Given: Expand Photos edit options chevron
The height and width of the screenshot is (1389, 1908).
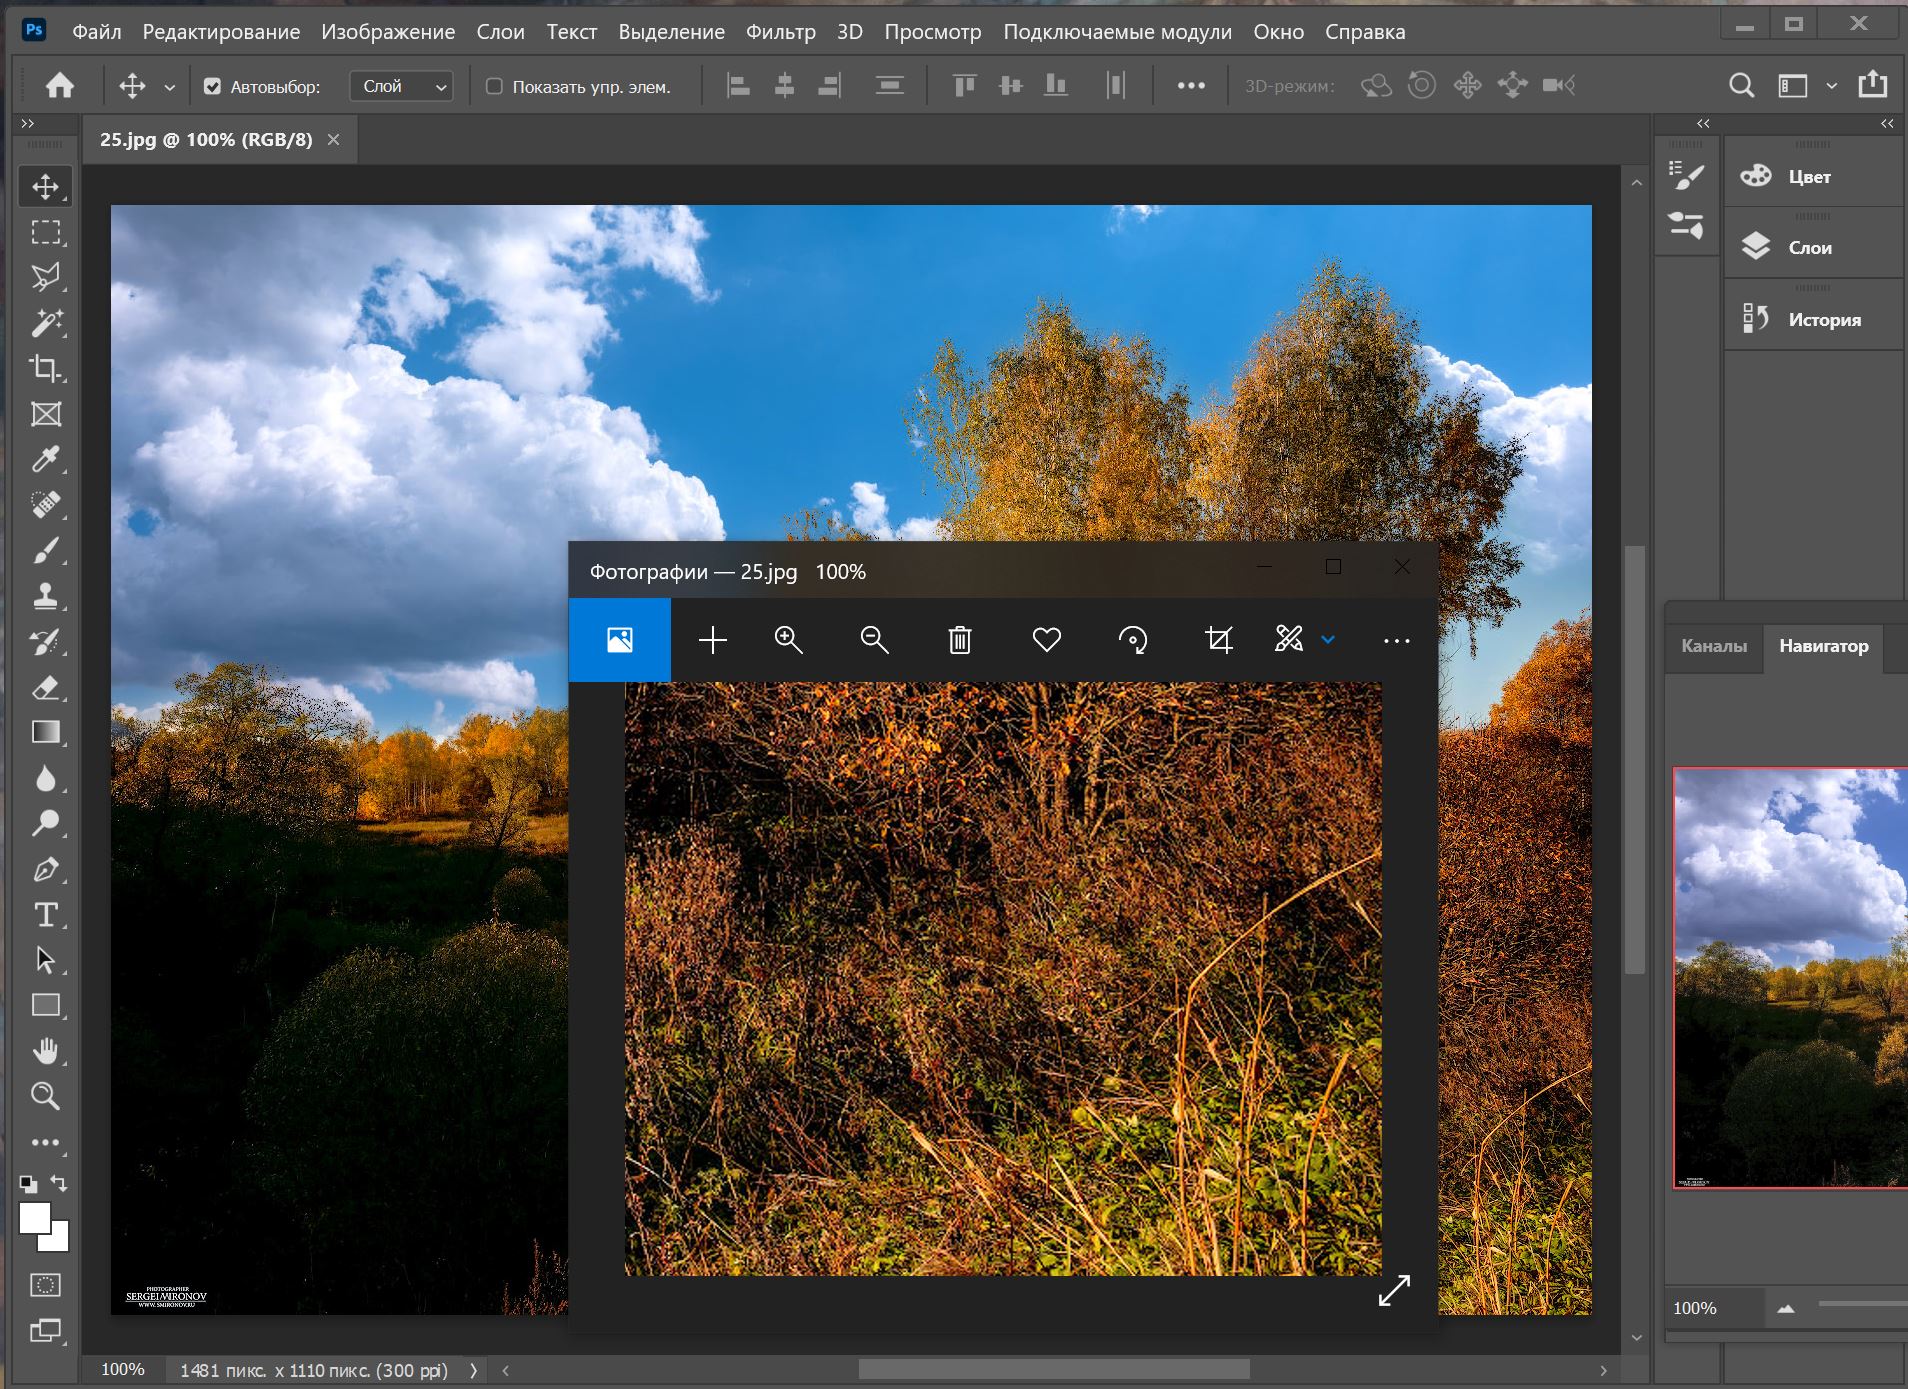Looking at the screenshot, I should click(1328, 640).
